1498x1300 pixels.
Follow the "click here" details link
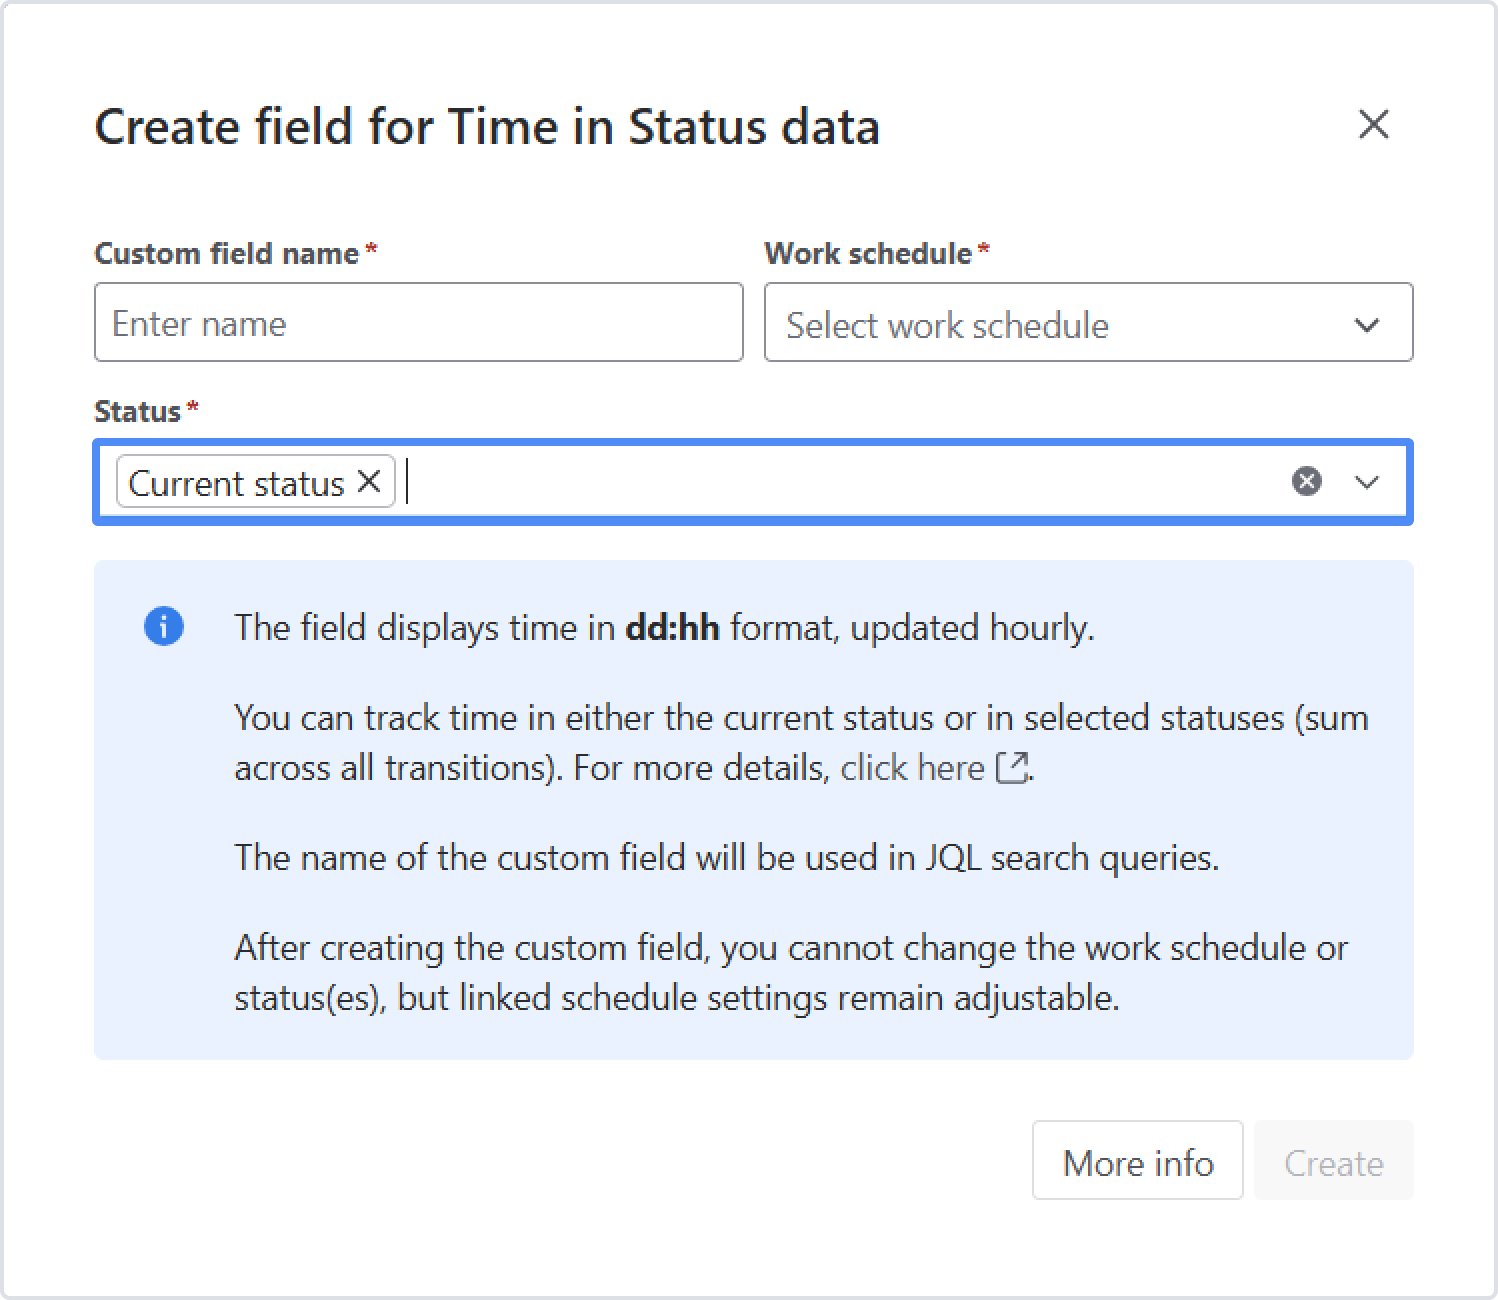click(912, 768)
